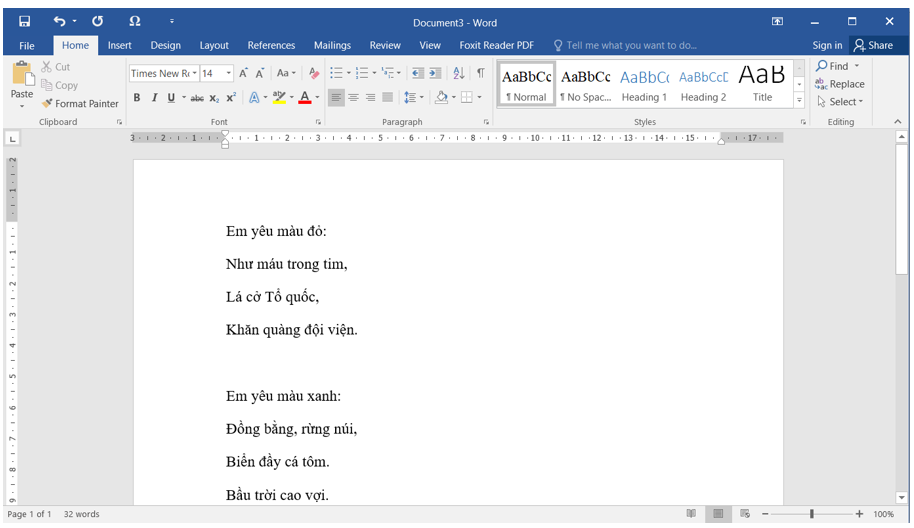Adjust the zoom slider handle

[x=811, y=513]
